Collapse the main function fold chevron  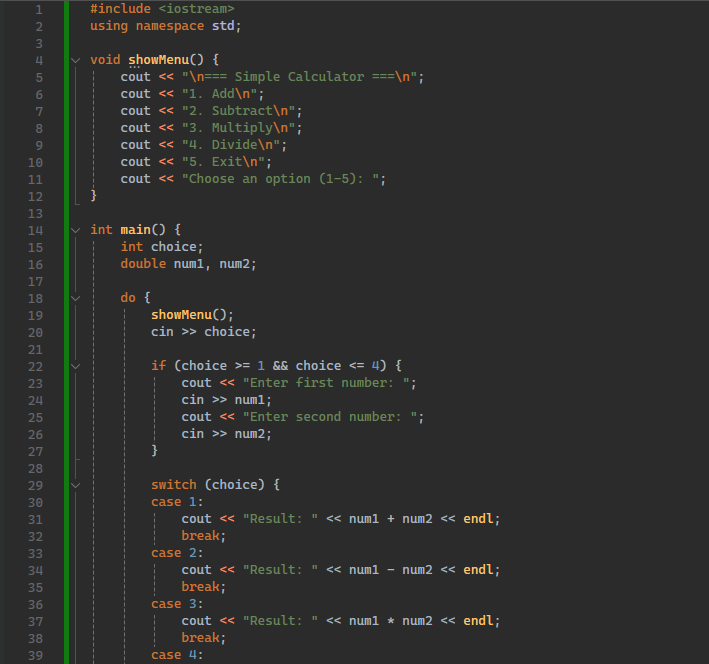(76, 230)
